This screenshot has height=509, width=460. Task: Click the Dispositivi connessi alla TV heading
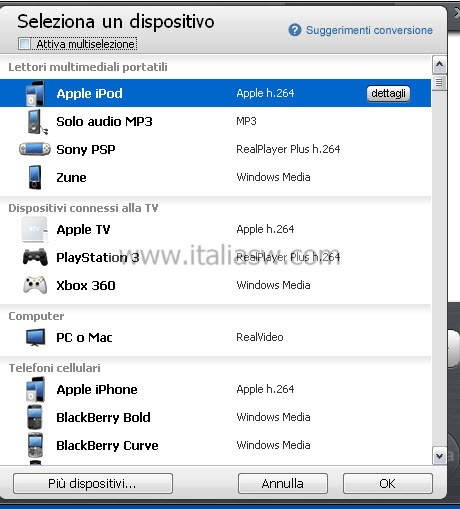pyautogui.click(x=83, y=208)
